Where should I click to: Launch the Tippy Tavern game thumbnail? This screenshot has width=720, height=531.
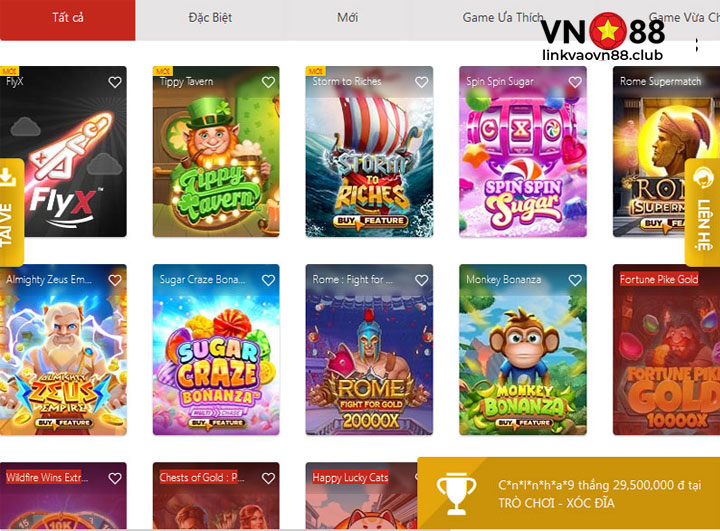[216, 152]
